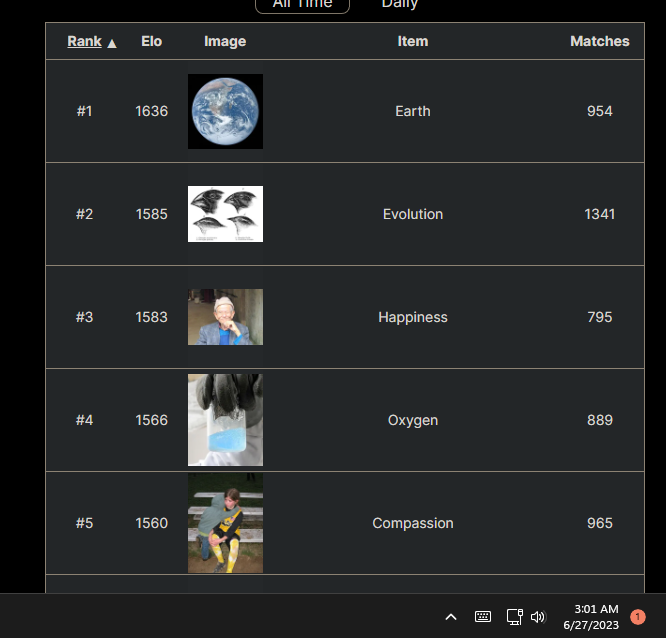Click rank cell #2
Screen dimensions: 666x638
[x=84, y=214]
